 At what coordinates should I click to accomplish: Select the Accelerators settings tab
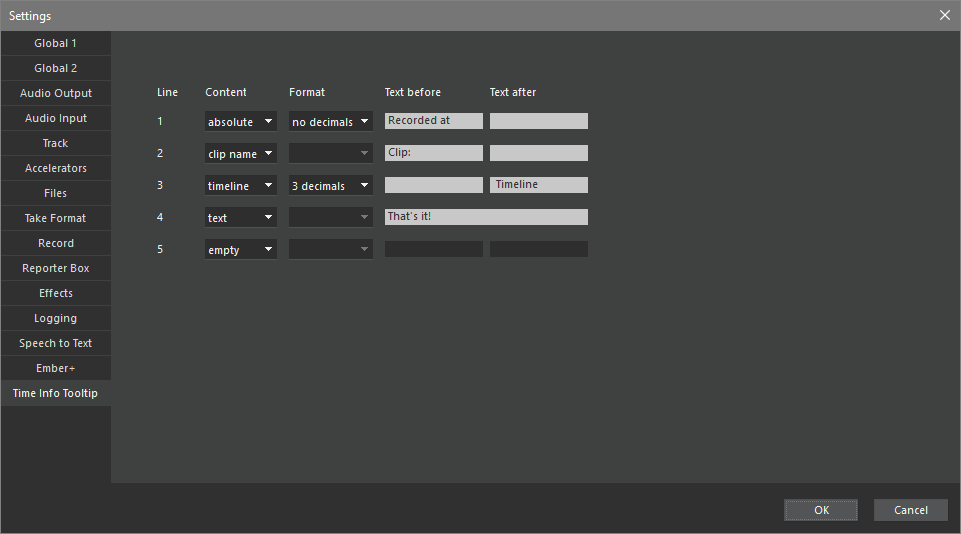56,168
